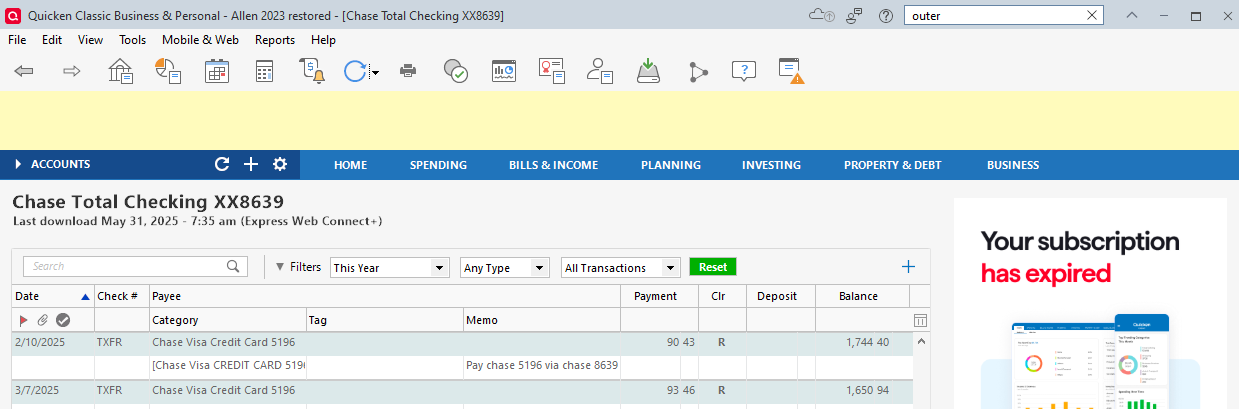Open the dropdown arrow beside One Step Update
This screenshot has width=1239, height=409.
coord(375,72)
